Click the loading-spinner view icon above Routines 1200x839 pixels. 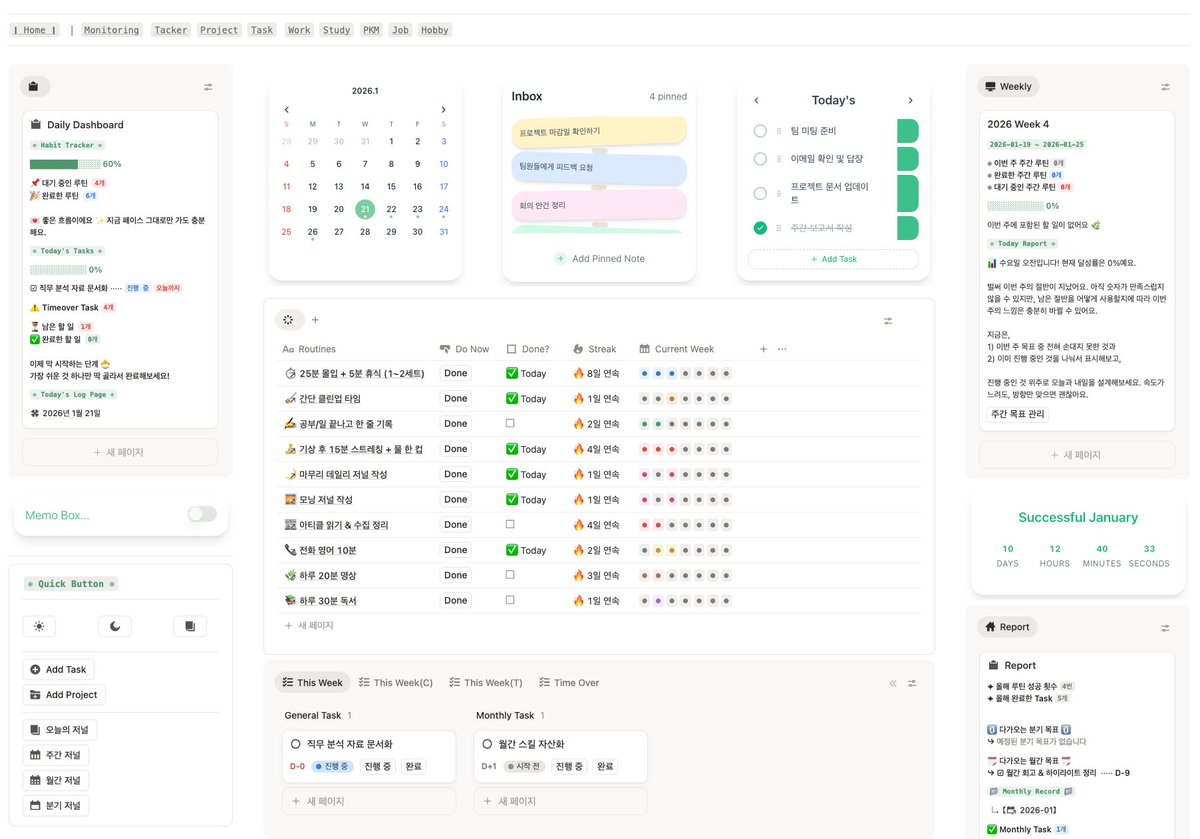pyautogui.click(x=289, y=320)
